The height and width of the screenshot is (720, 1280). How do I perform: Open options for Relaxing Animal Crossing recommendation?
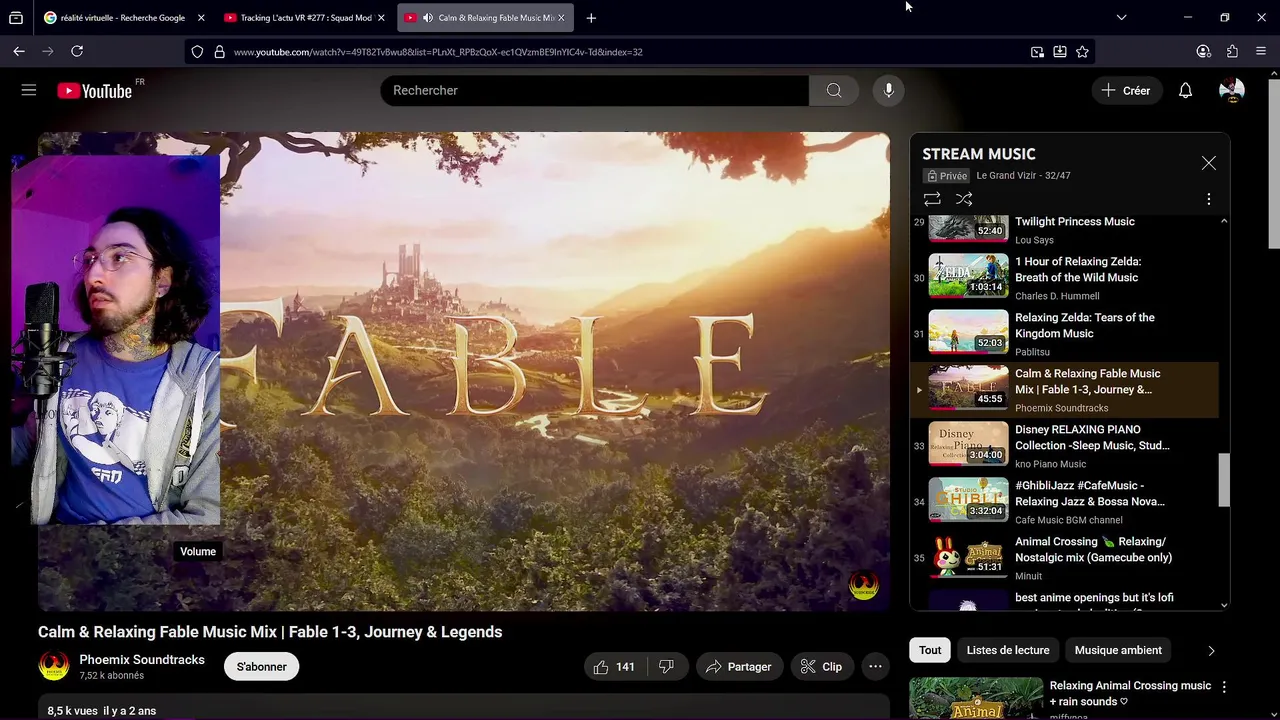[1224, 687]
